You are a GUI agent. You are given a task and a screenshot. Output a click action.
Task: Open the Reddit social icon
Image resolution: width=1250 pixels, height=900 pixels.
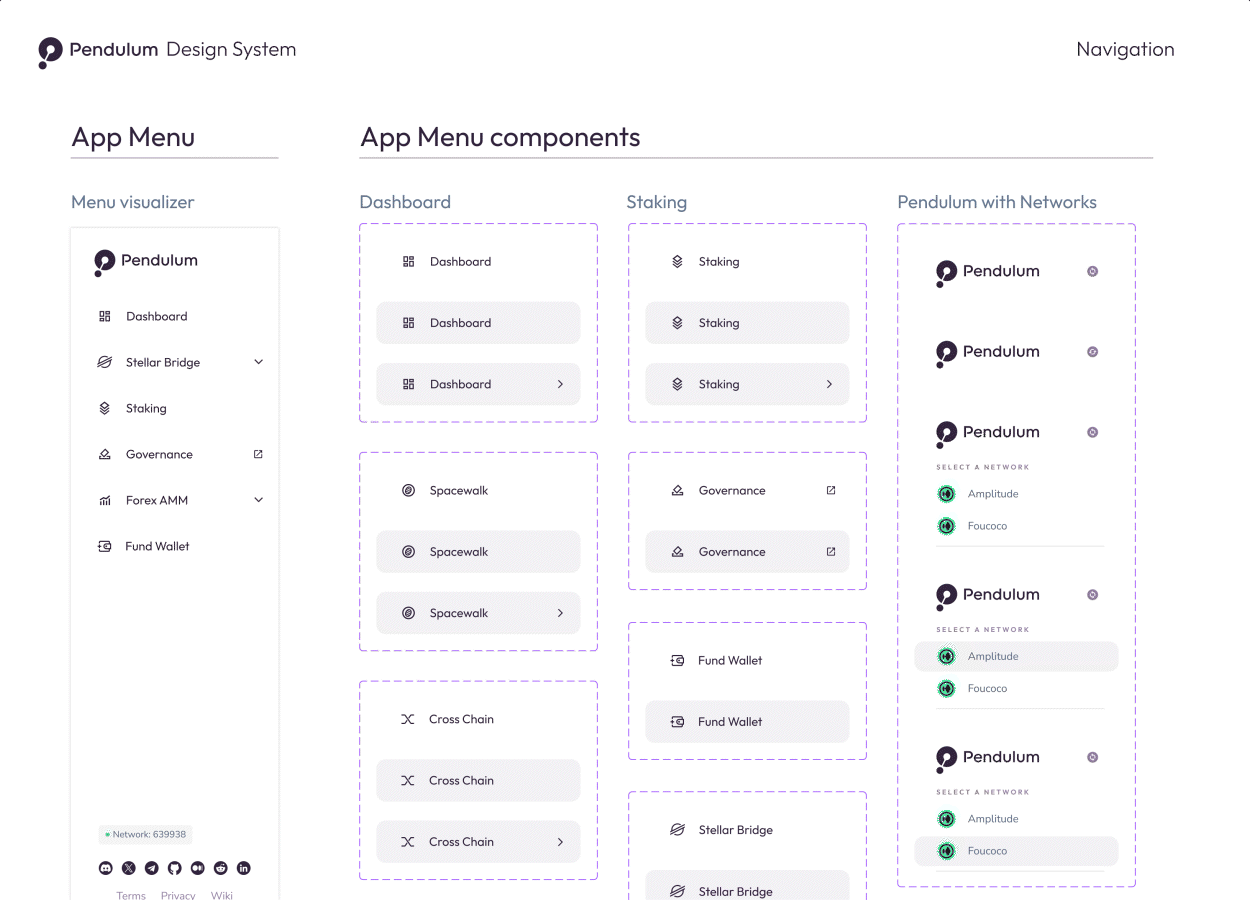[221, 868]
